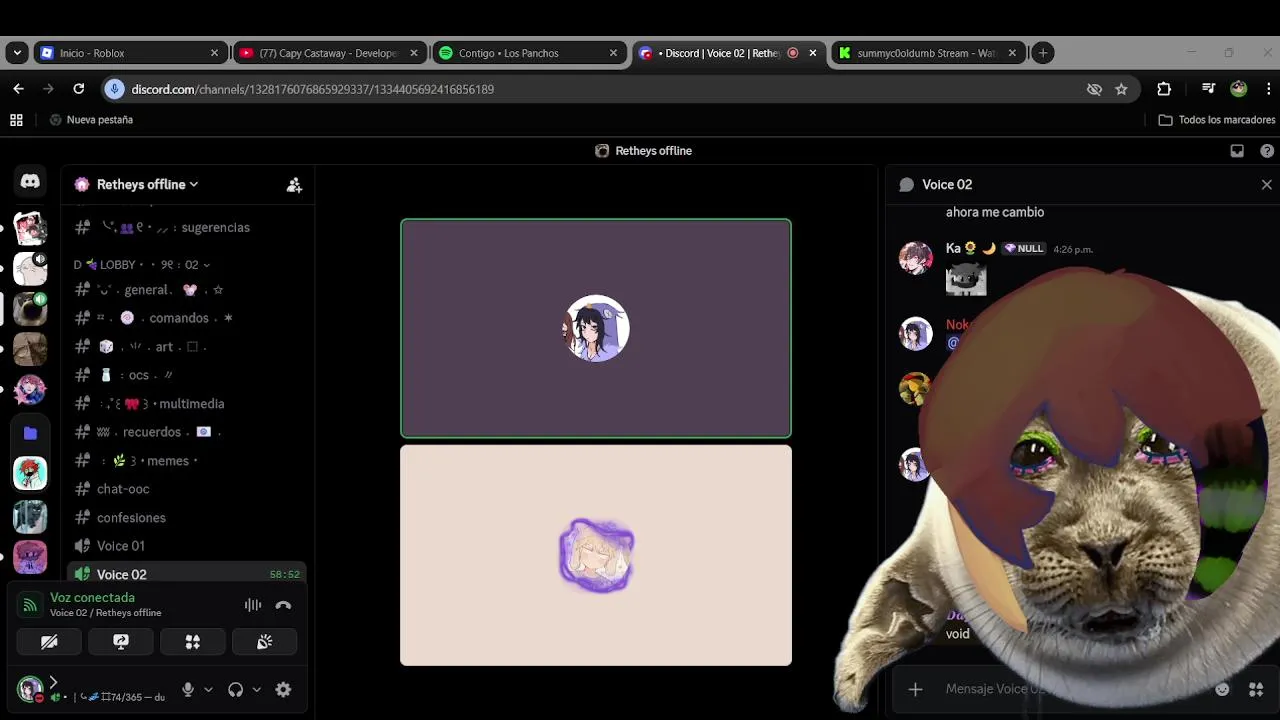Image resolution: width=1280 pixels, height=720 pixels.
Task: Click the Voice 02 chat bubble icon
Action: pos(906,185)
